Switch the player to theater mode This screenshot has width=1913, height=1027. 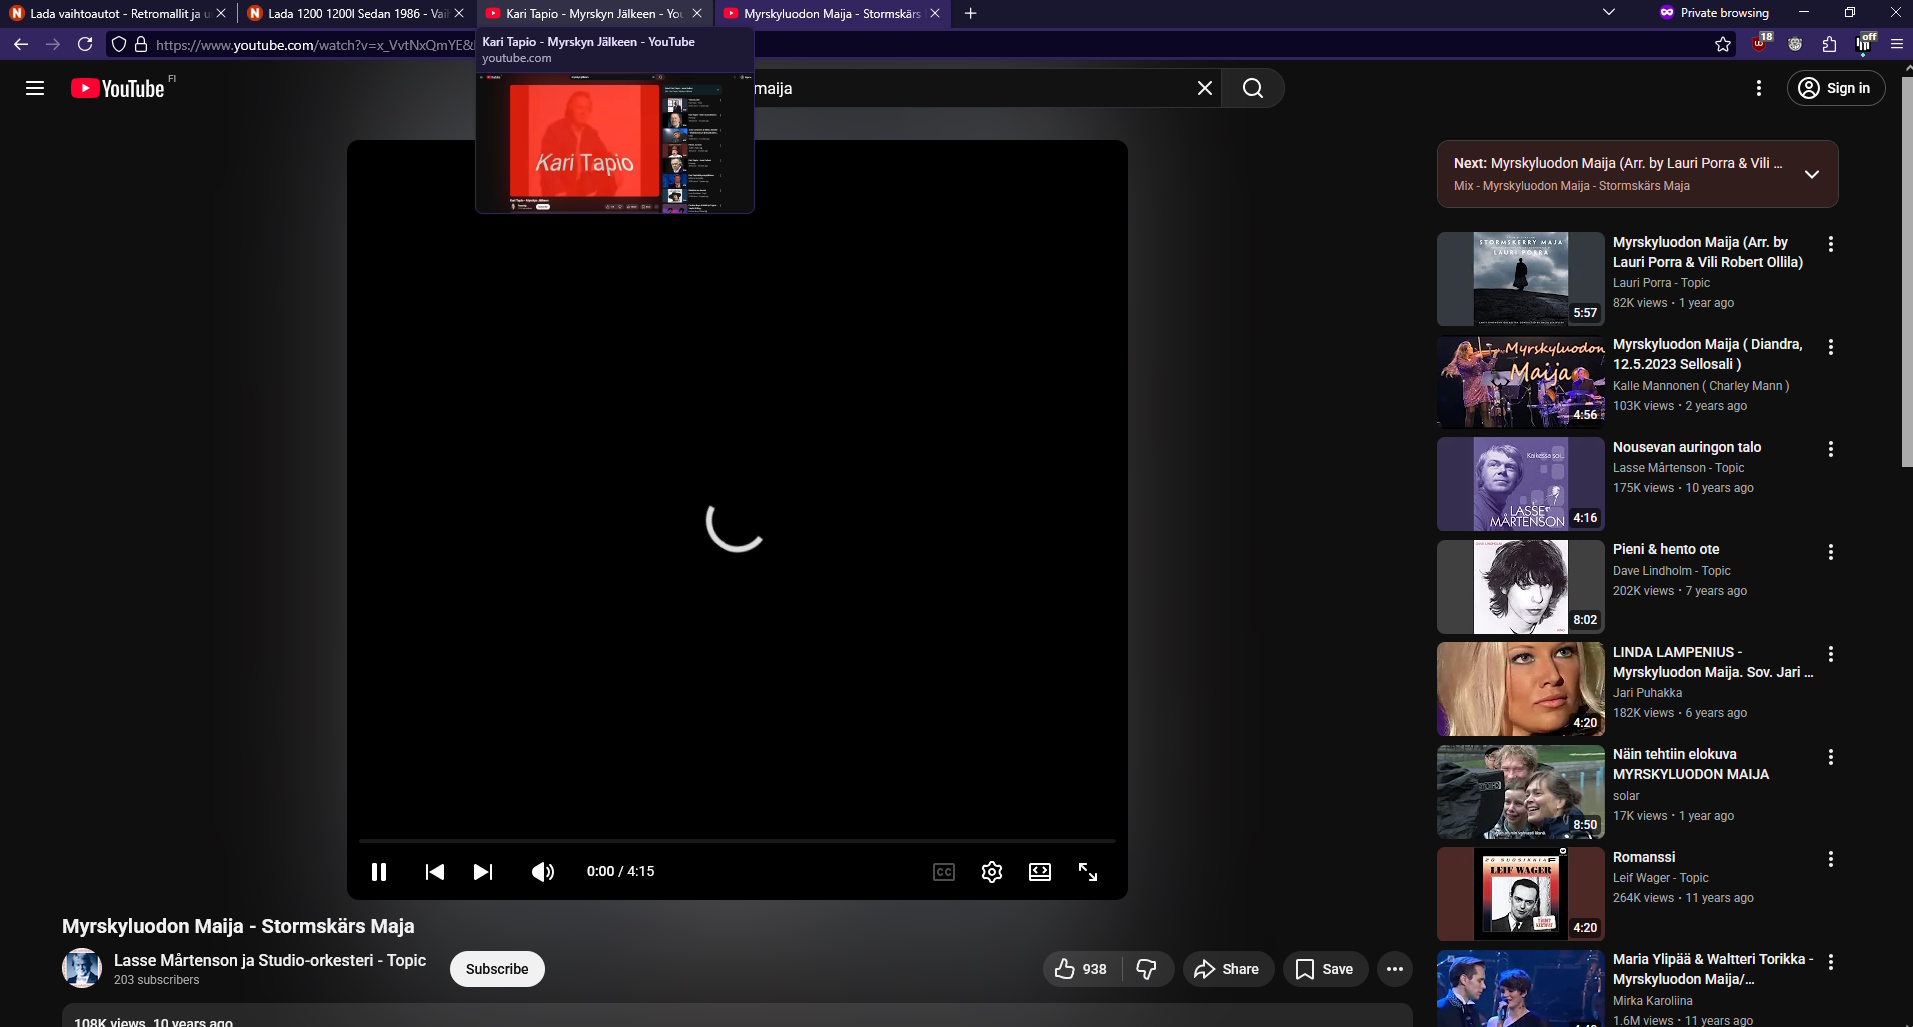click(x=1040, y=872)
